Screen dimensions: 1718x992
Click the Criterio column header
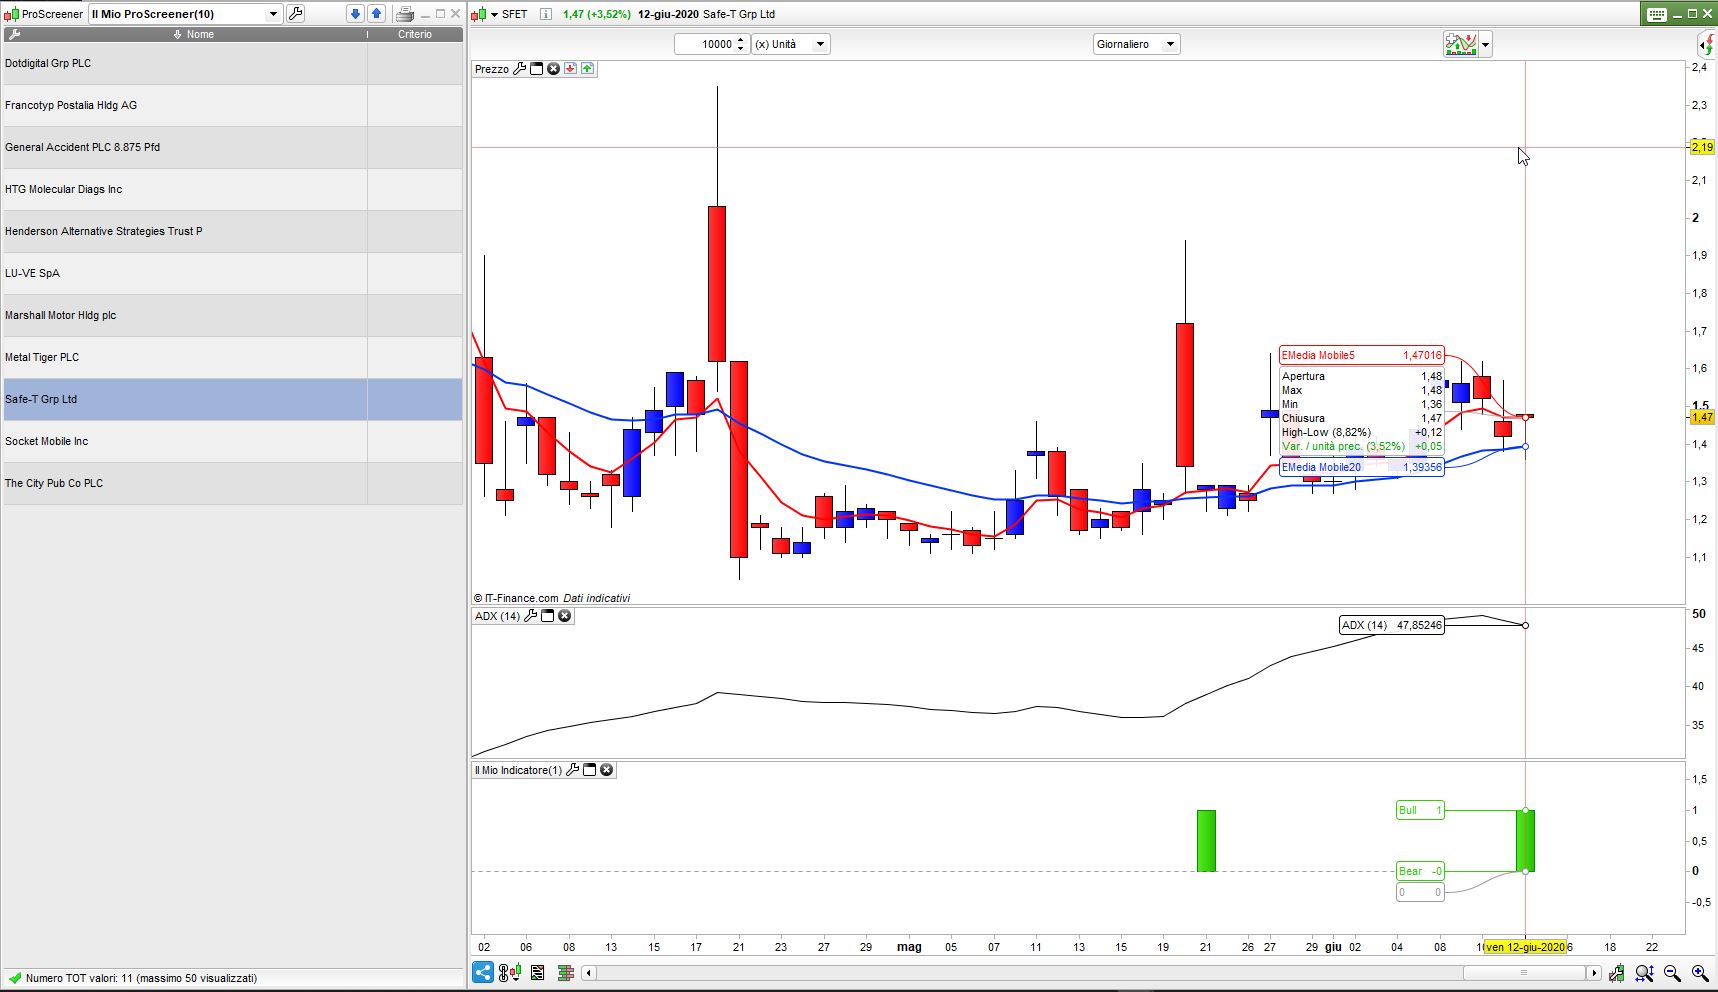[415, 34]
